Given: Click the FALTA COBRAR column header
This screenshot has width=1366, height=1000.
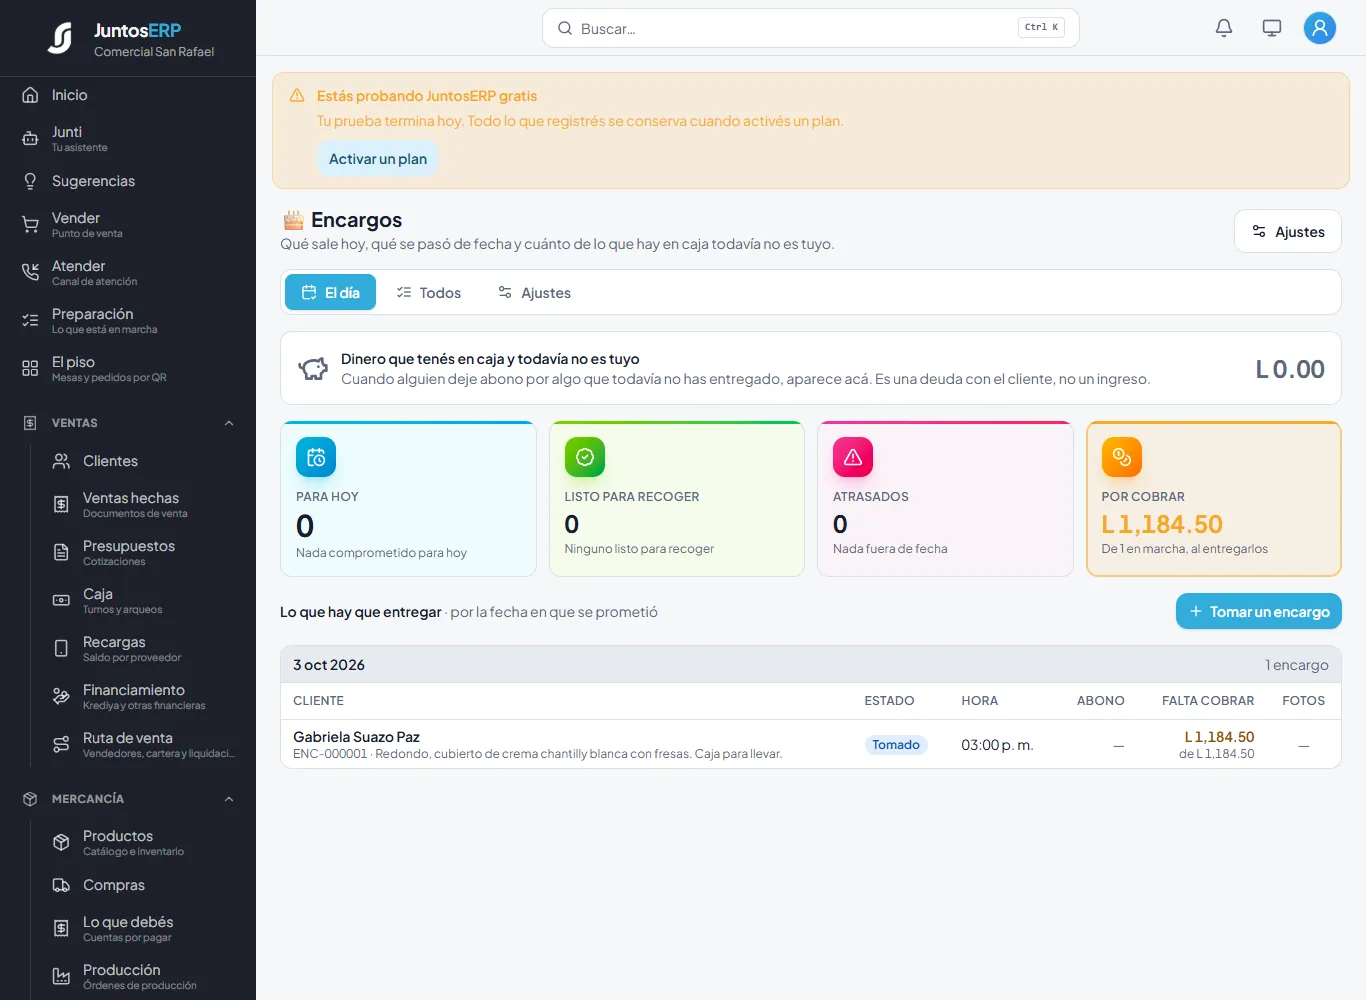Looking at the screenshot, I should point(1208,701).
